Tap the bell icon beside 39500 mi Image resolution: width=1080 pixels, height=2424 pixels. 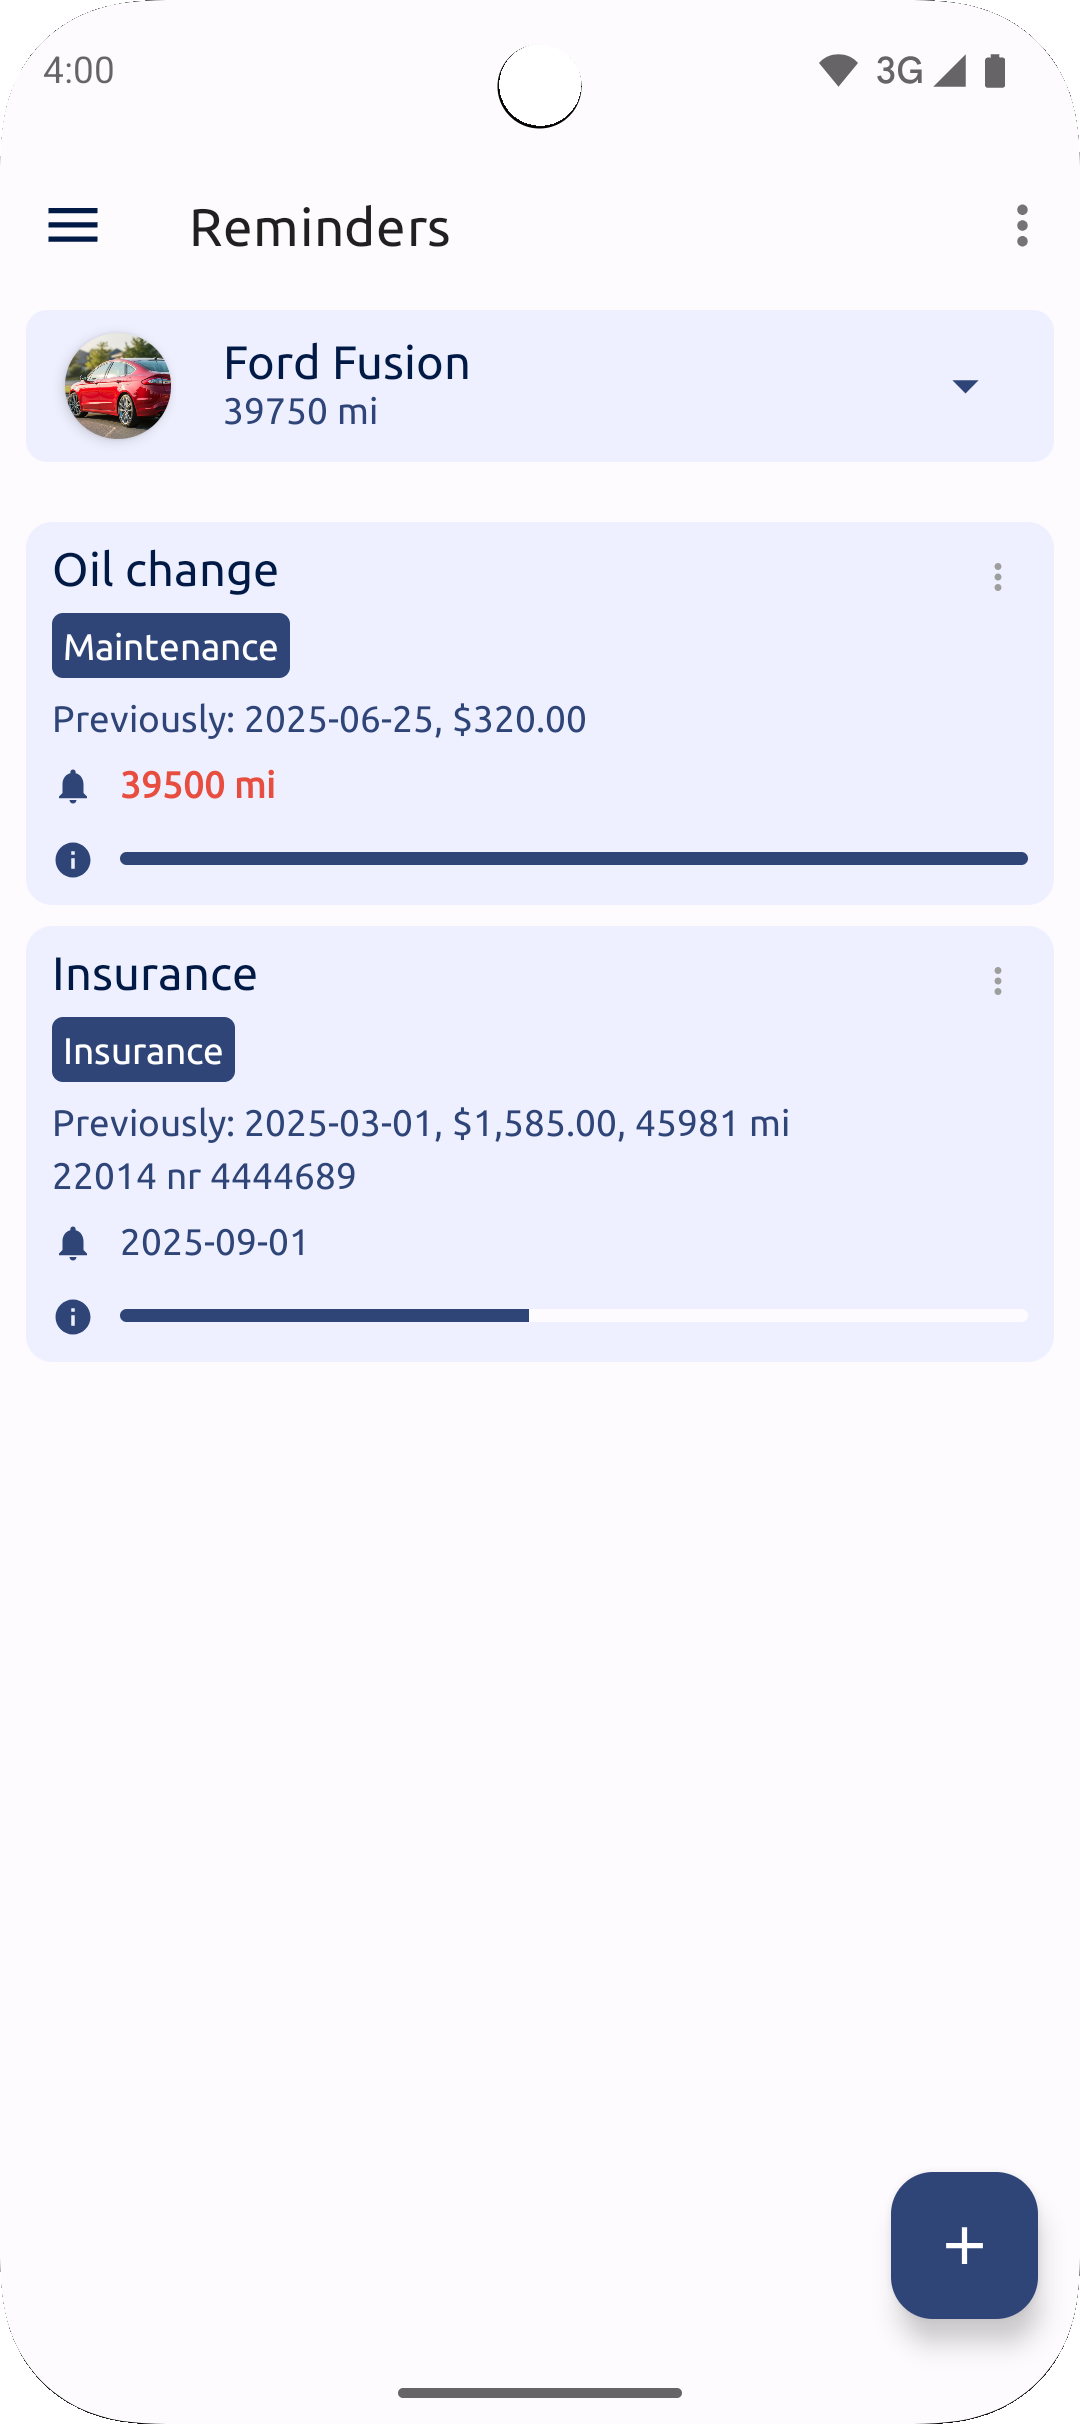[x=73, y=786]
